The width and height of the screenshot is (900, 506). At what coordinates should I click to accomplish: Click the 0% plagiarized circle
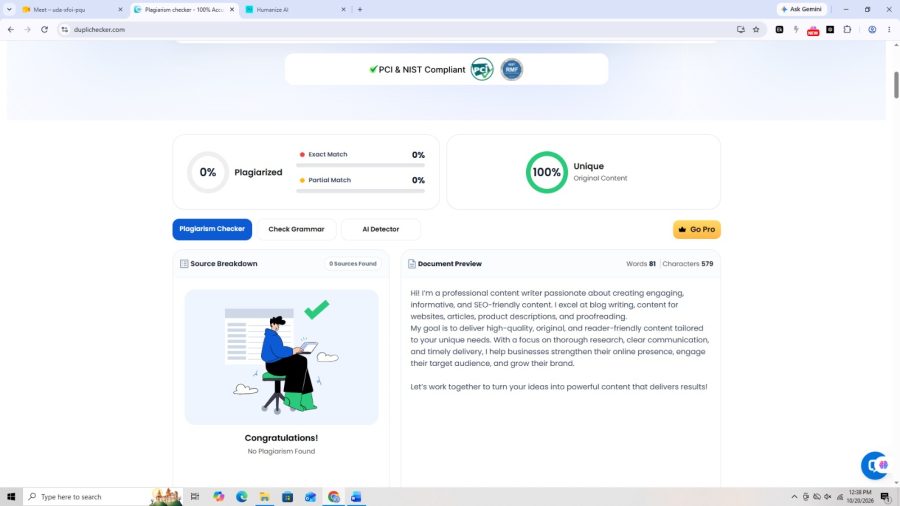(208, 172)
